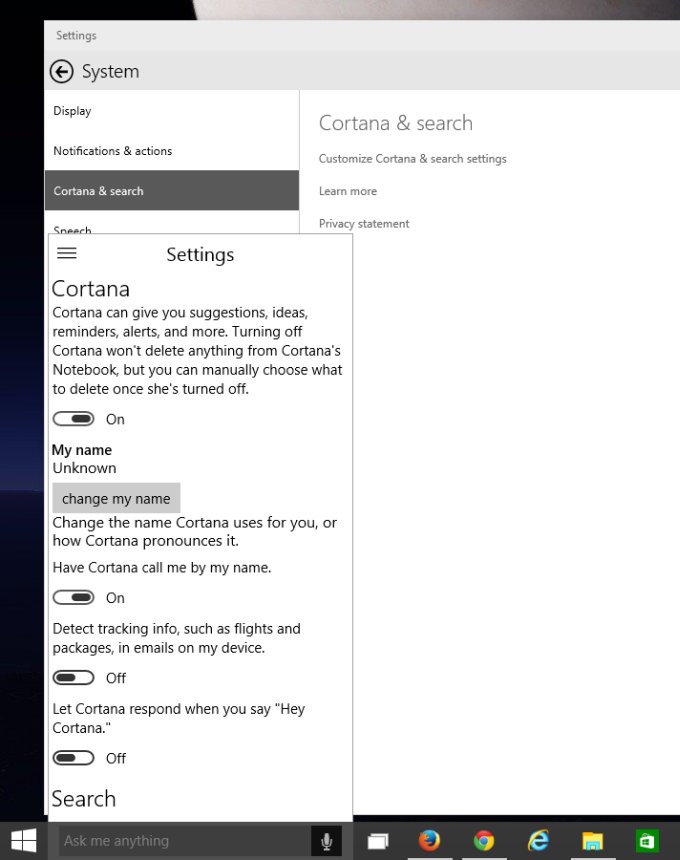Viewport: 680px width, 860px height.
Task: Open 'Customize Cortana & search settings' link
Action: coord(412,159)
